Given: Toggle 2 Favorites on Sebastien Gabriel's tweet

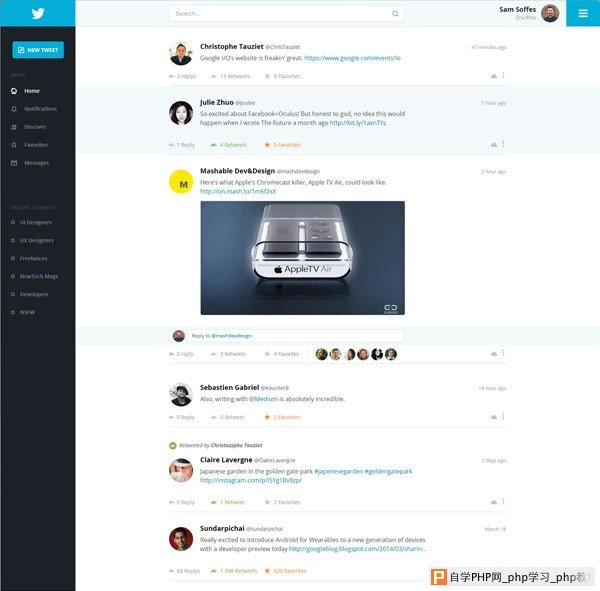Looking at the screenshot, I should point(282,417).
